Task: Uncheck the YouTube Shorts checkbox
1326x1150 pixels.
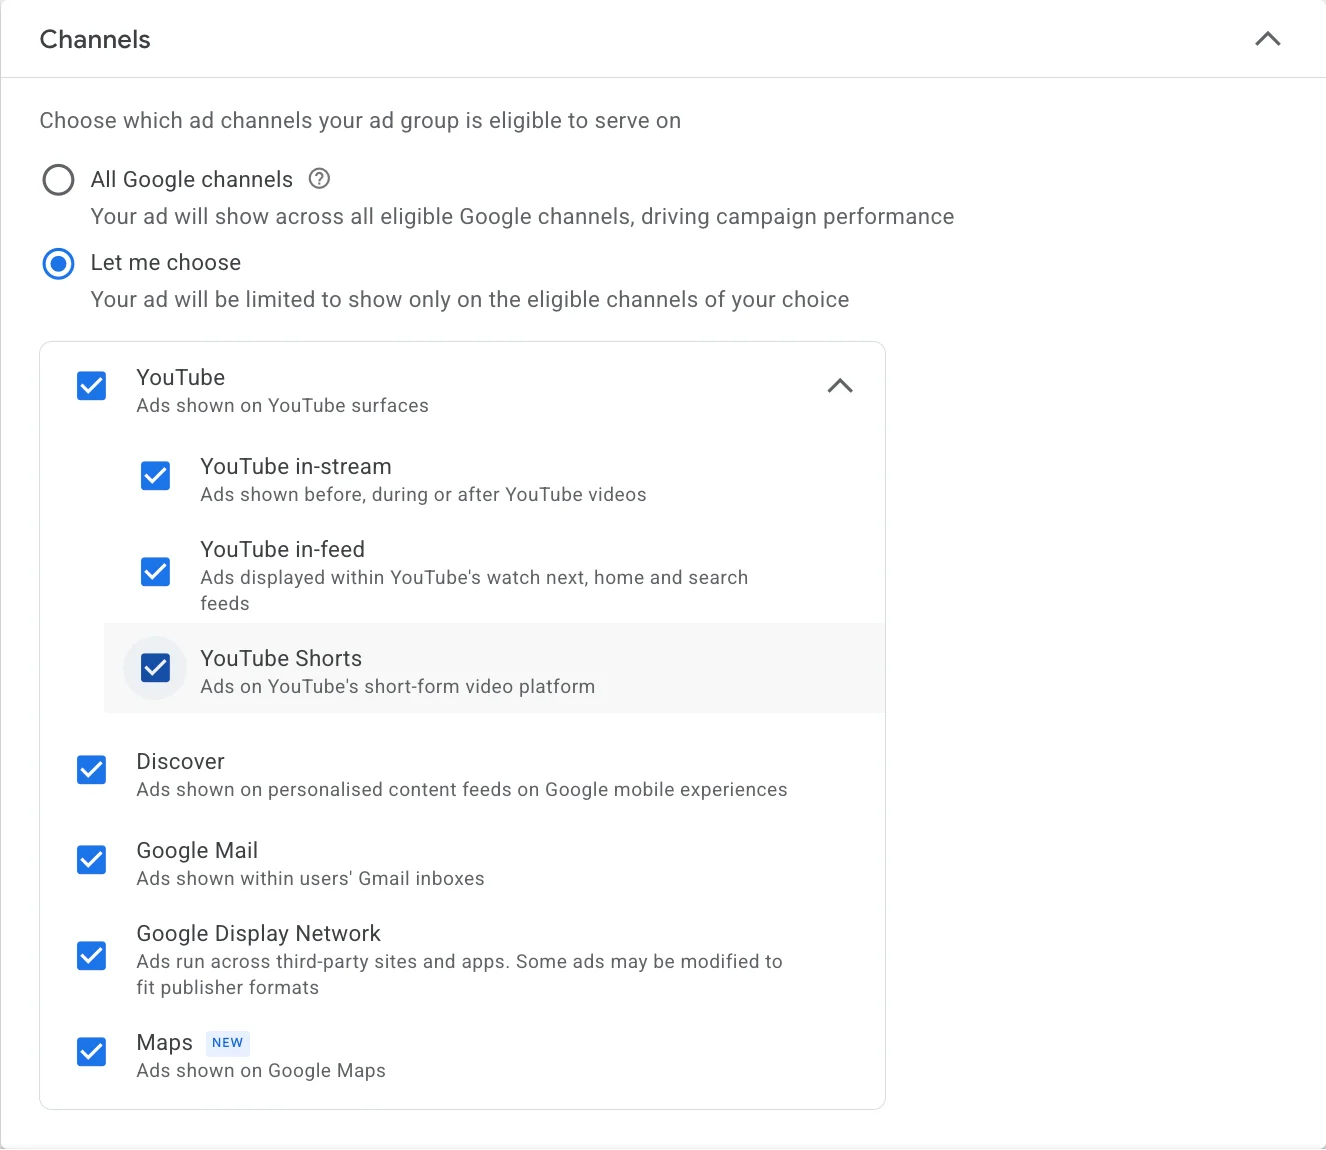Action: (x=156, y=668)
